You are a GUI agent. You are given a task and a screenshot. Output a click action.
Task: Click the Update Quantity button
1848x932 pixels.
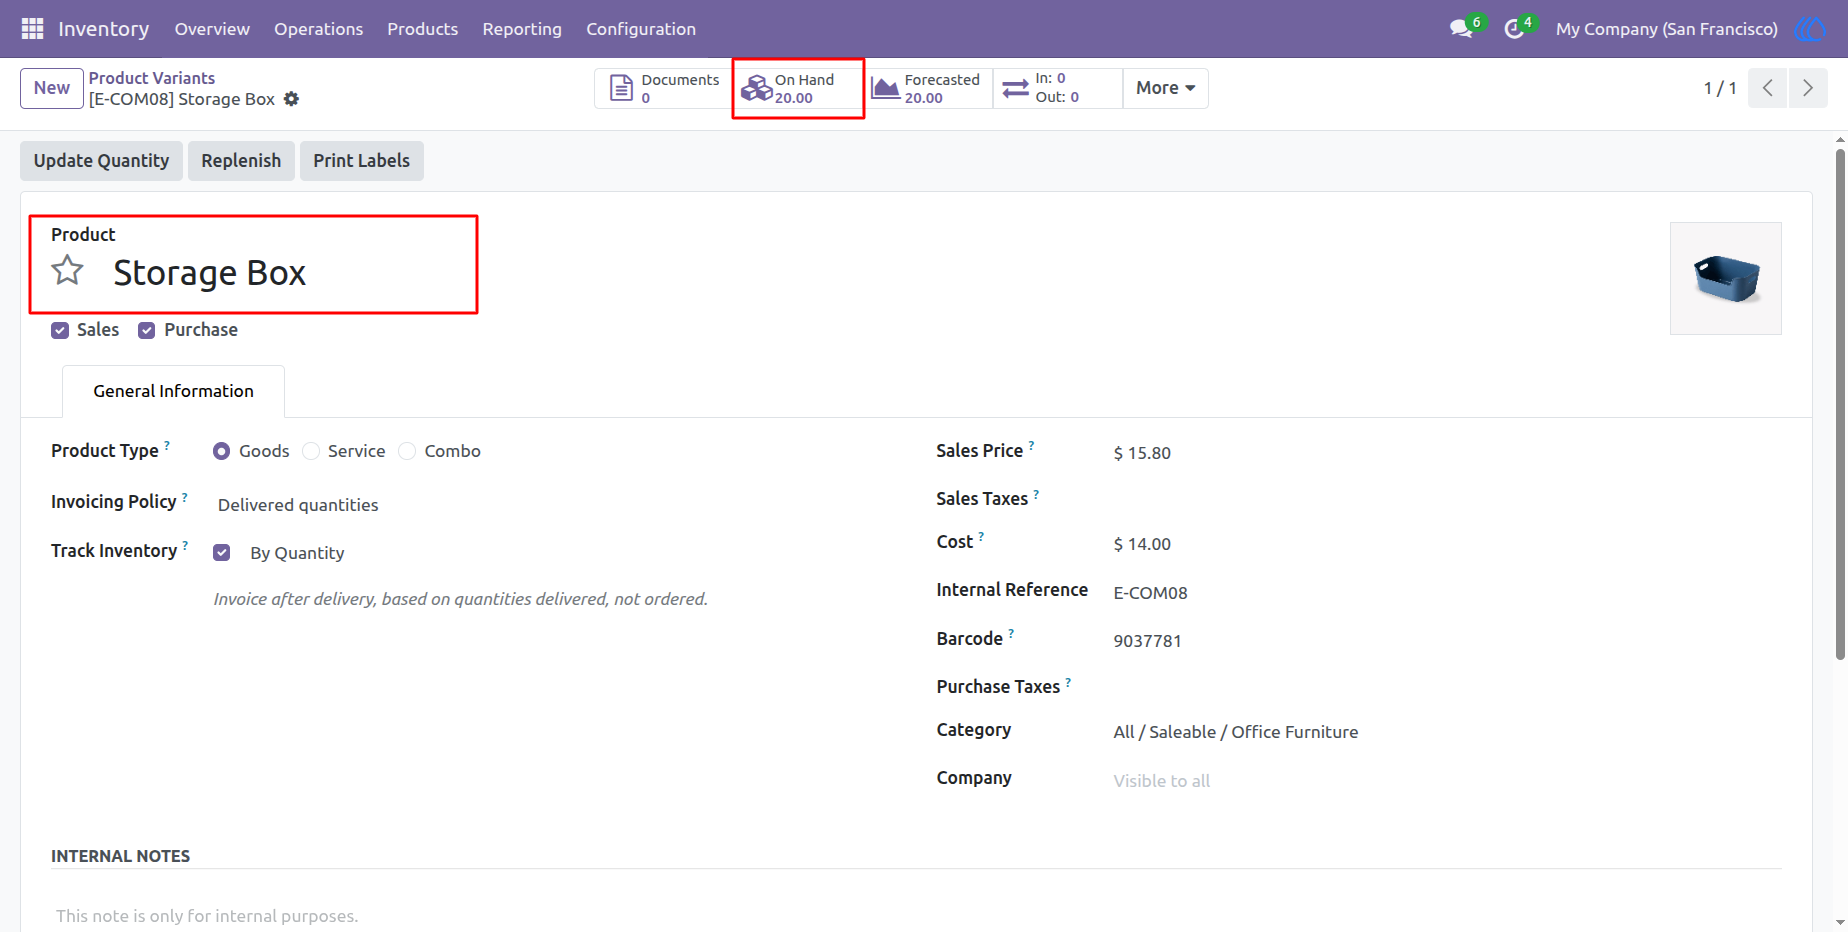pyautogui.click(x=101, y=161)
